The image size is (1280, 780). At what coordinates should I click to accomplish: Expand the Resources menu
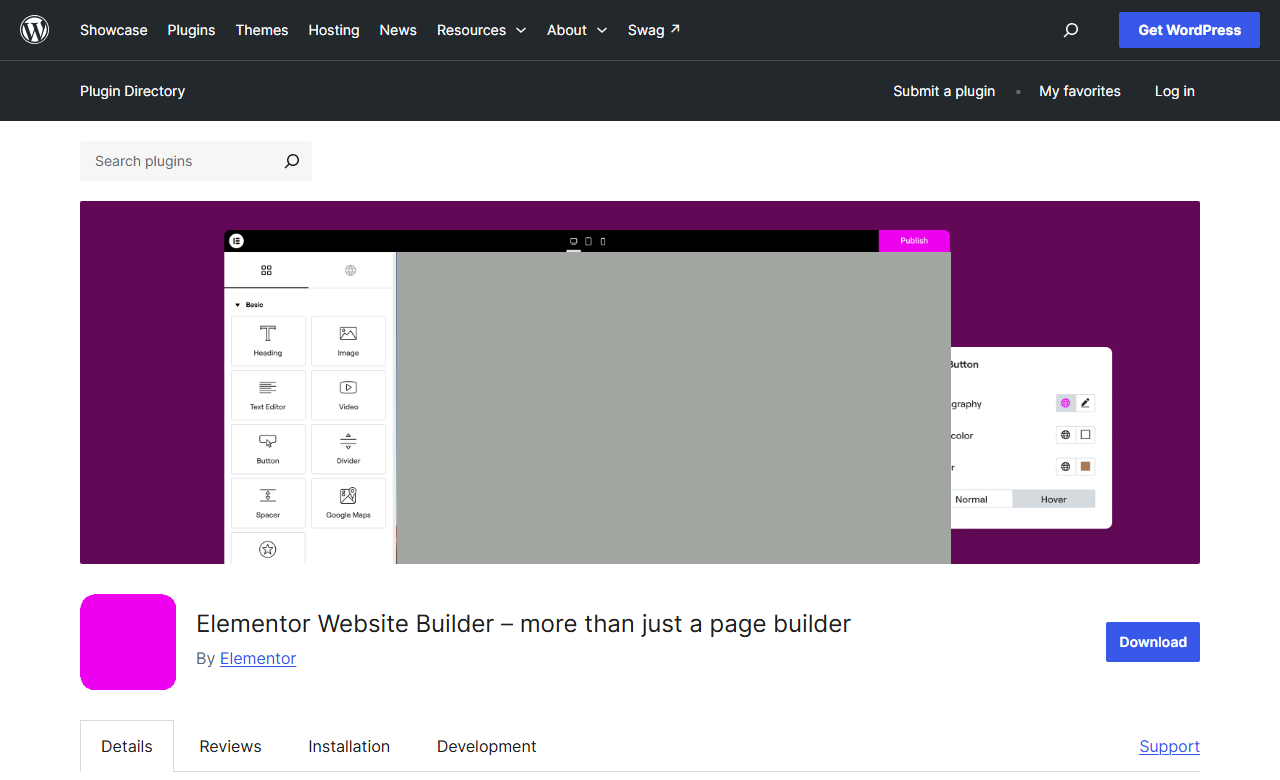click(481, 30)
